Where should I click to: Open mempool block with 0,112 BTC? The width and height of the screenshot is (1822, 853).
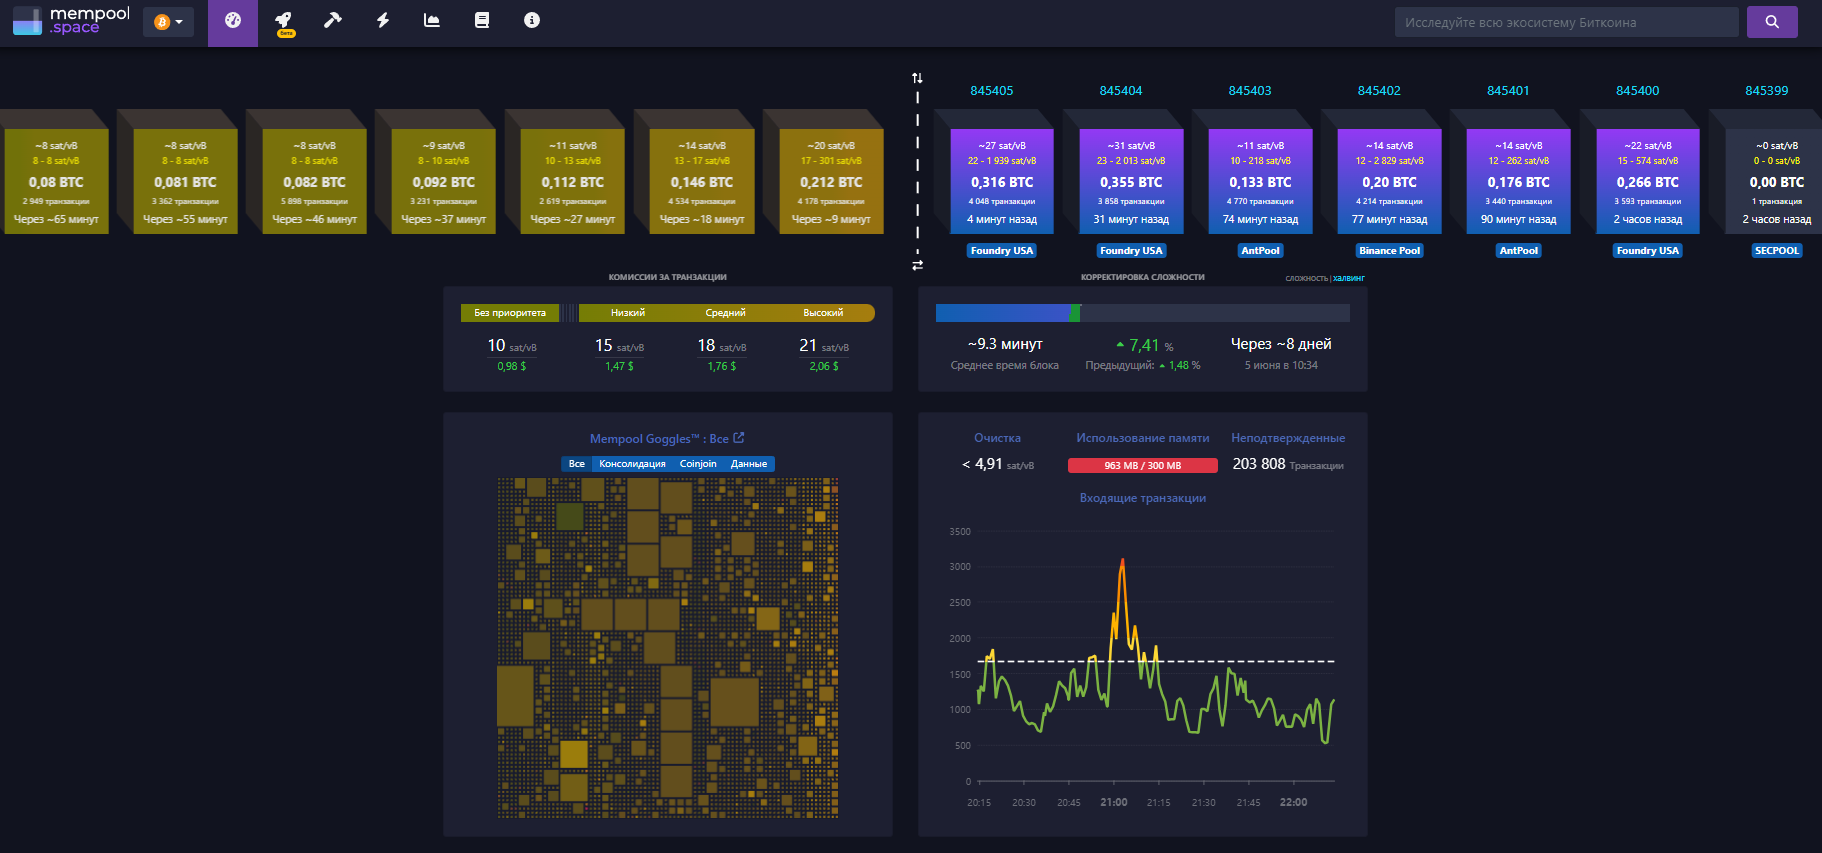pyautogui.click(x=573, y=181)
